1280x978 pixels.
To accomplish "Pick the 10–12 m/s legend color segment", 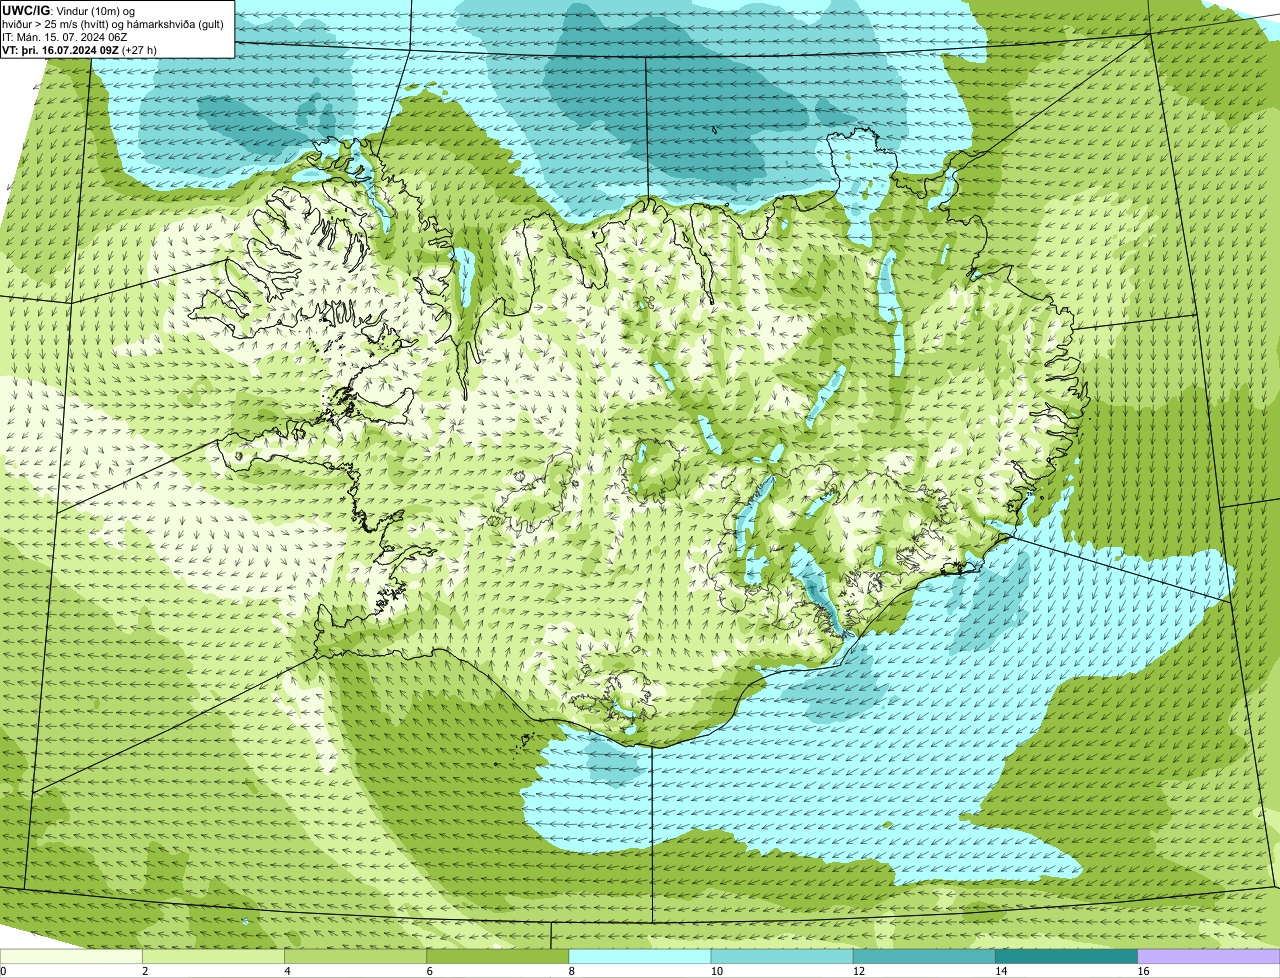I will click(783, 957).
